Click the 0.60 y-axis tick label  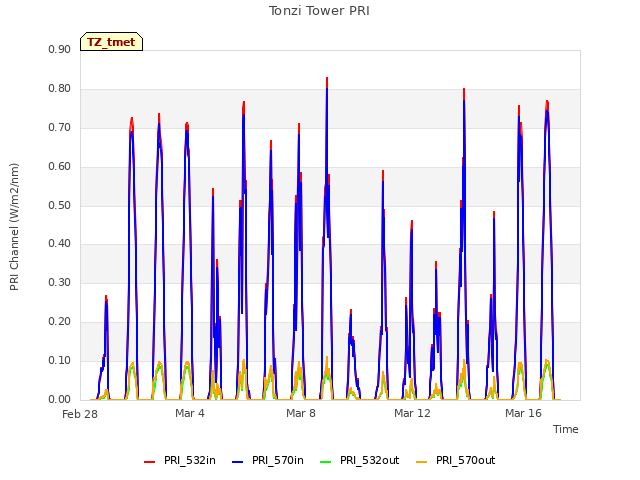(x=60, y=166)
